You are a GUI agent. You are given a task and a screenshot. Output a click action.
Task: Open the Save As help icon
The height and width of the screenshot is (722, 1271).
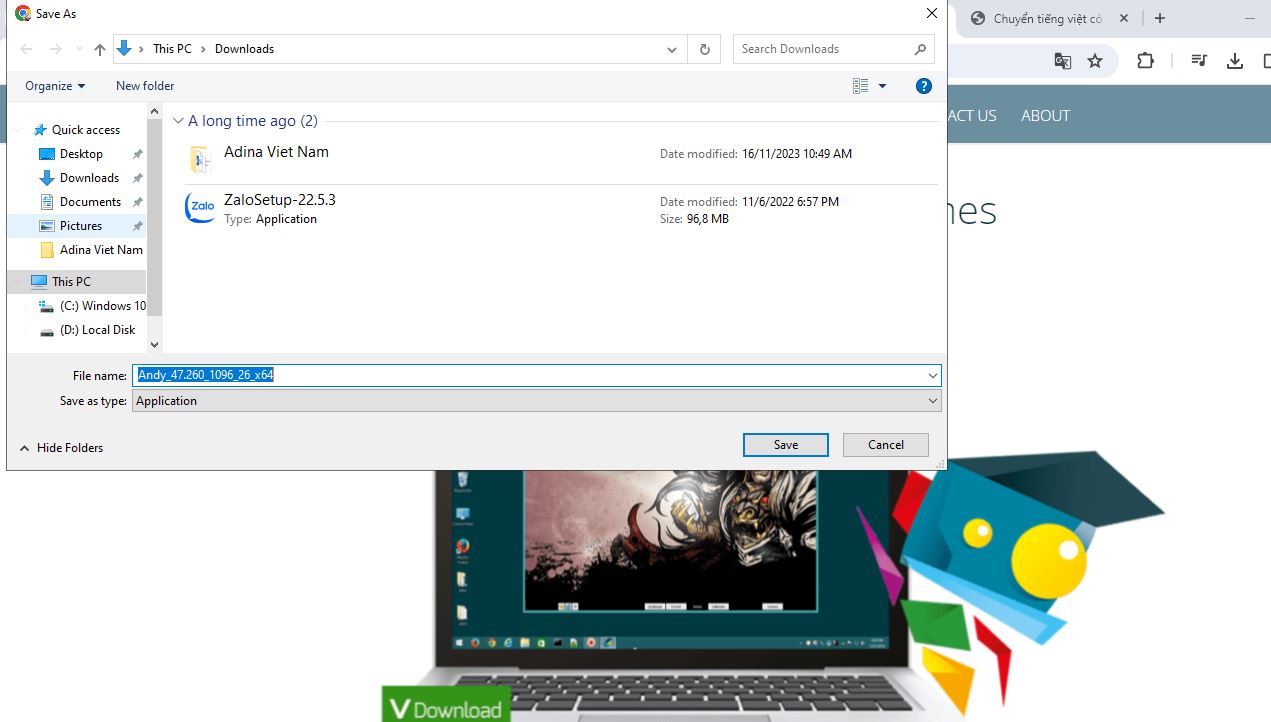click(924, 86)
